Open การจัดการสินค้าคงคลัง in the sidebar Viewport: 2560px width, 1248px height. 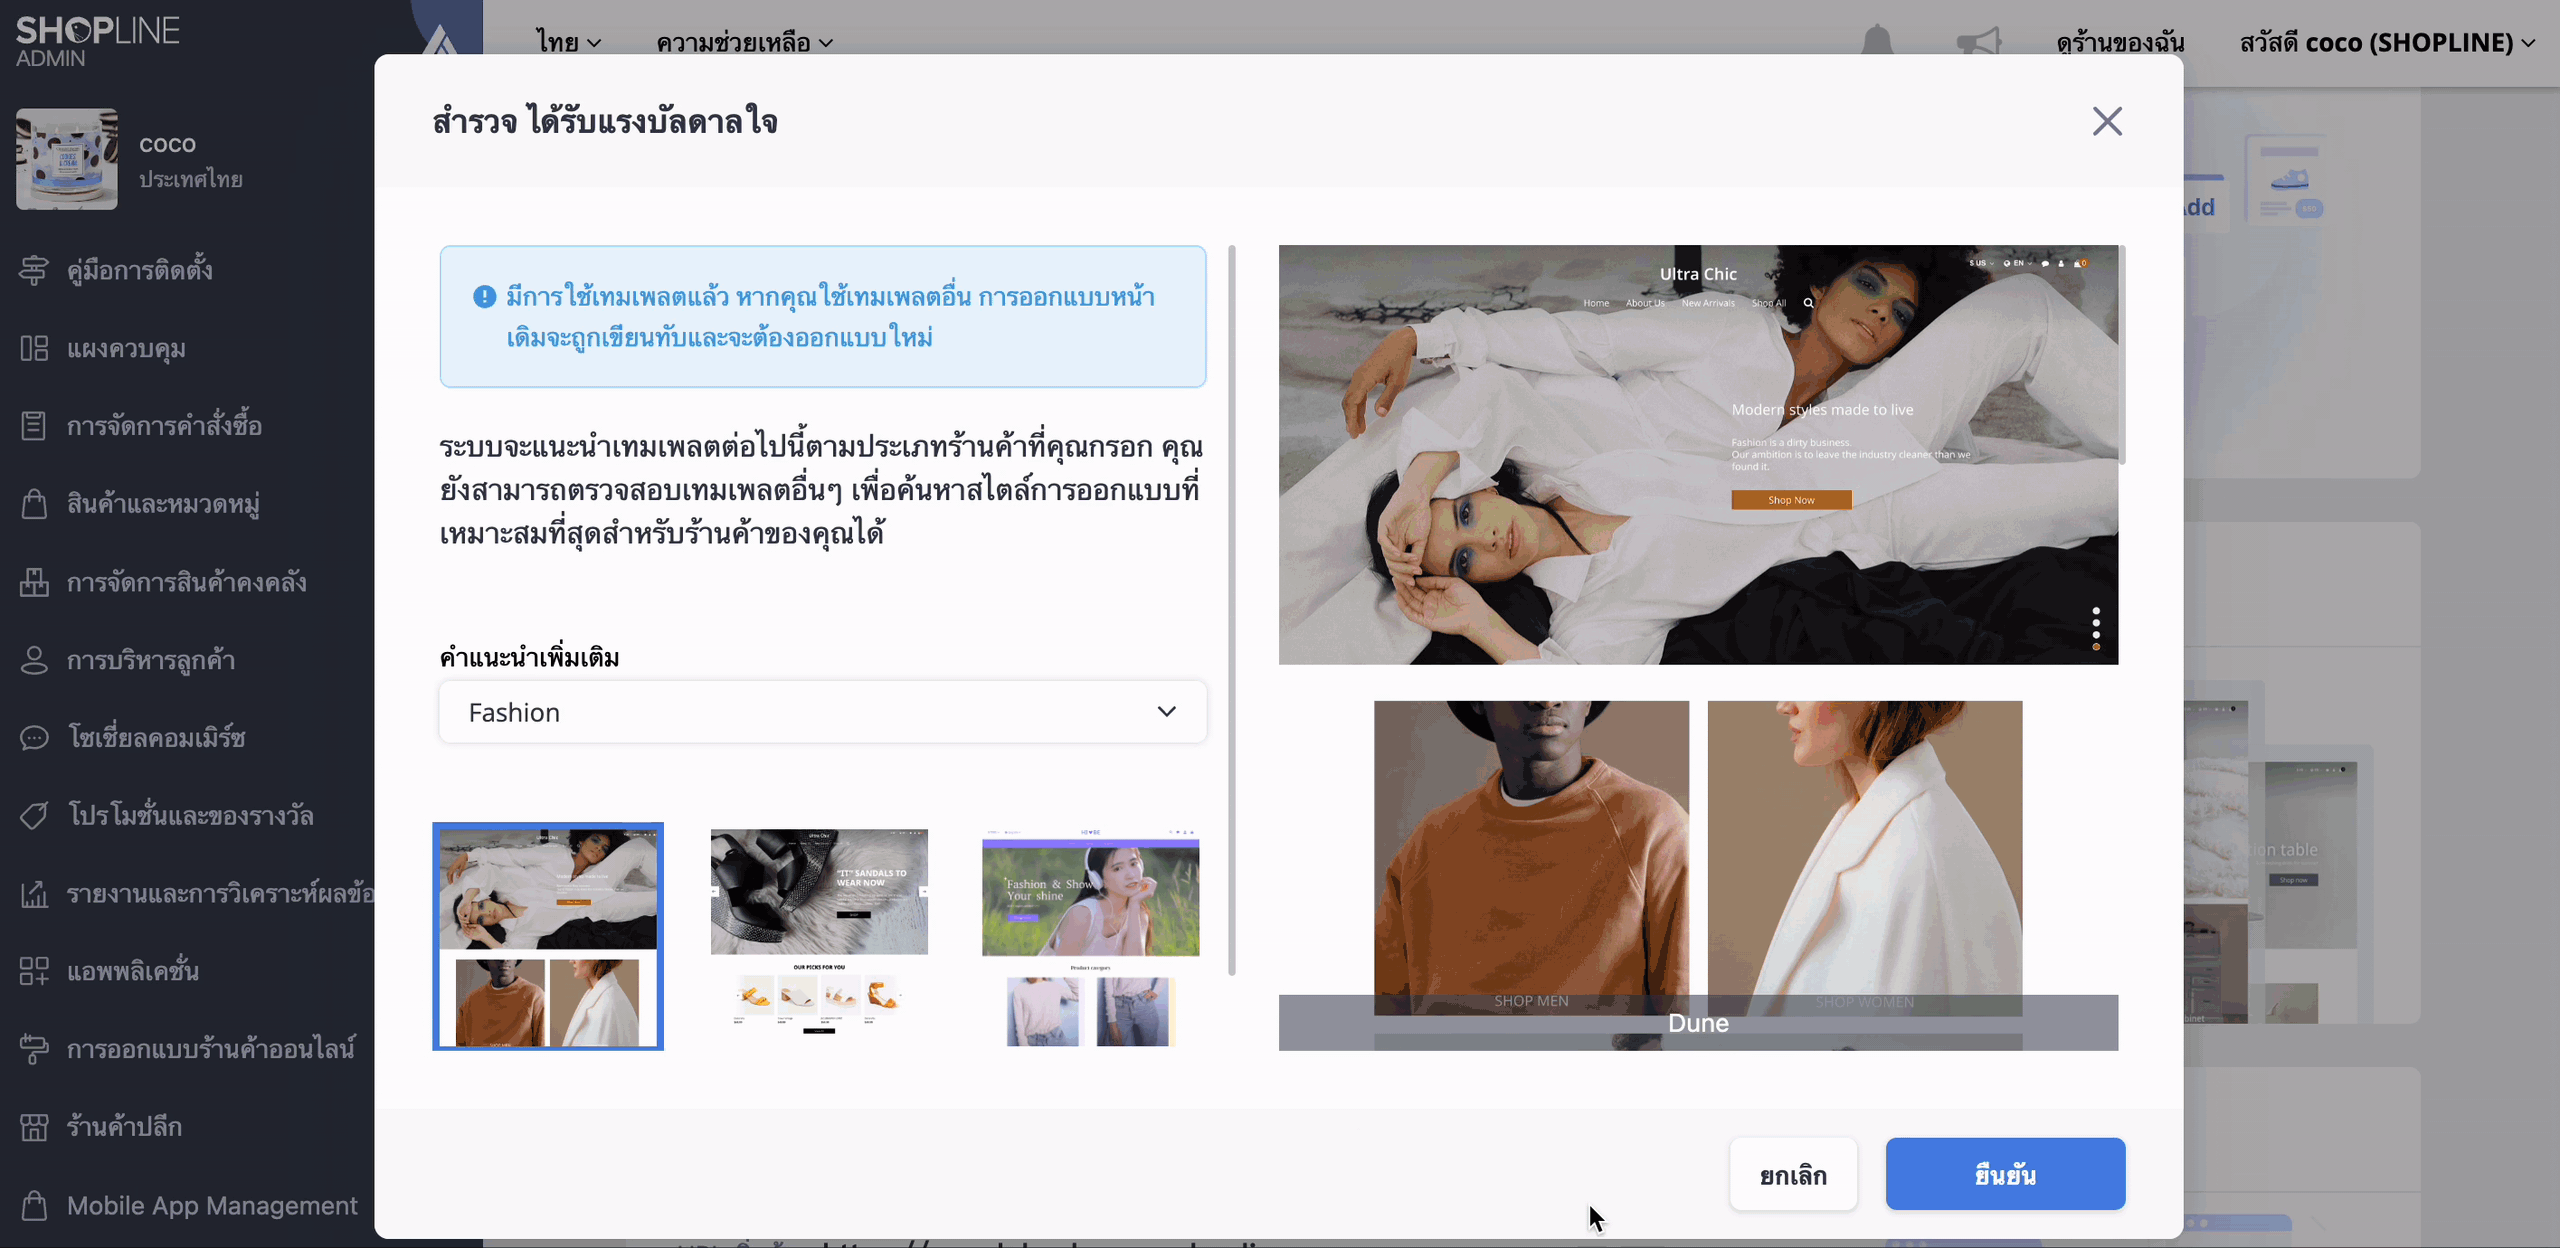pyautogui.click(x=188, y=581)
